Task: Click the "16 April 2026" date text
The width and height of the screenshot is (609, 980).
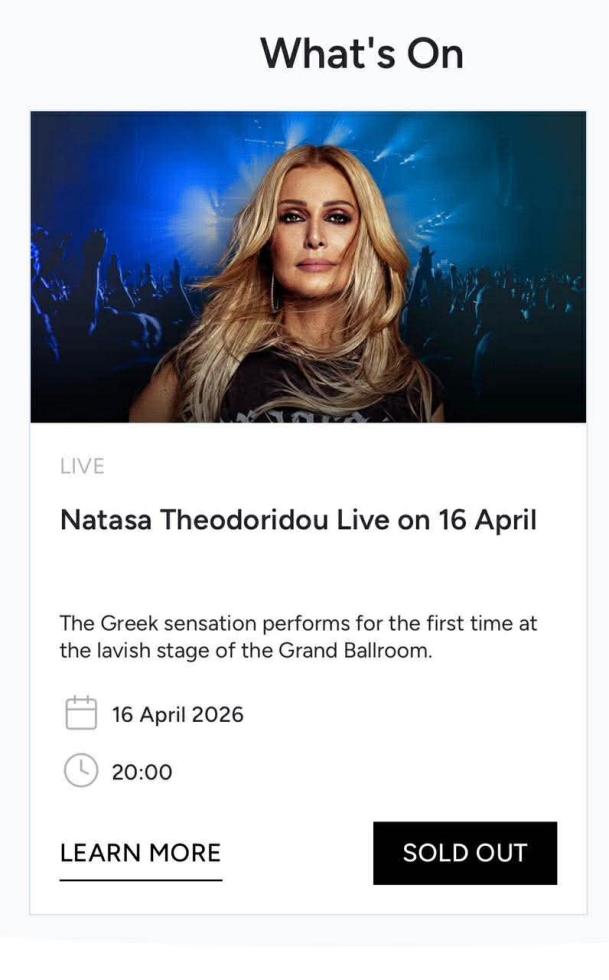Action: (178, 715)
